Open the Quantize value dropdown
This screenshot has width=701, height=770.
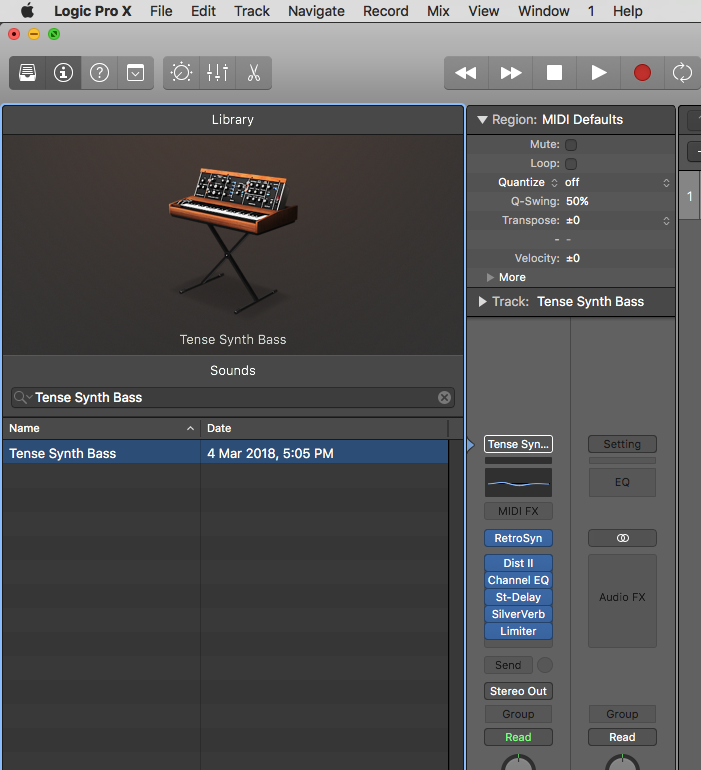617,182
